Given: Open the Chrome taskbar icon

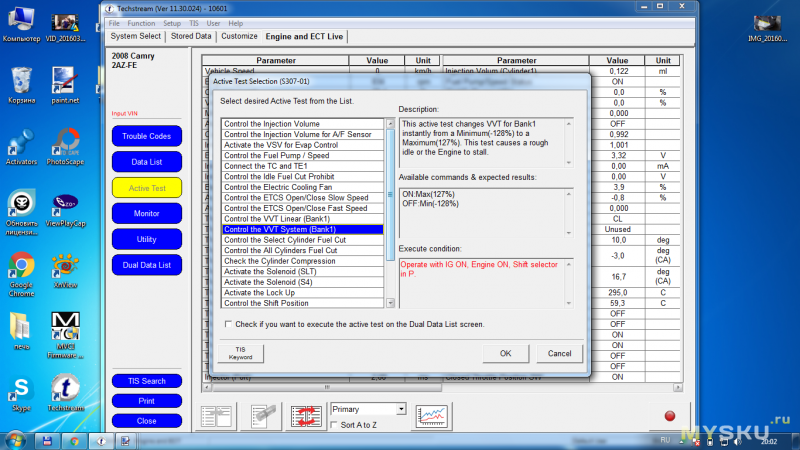Looking at the screenshot, I should click(x=74, y=441).
